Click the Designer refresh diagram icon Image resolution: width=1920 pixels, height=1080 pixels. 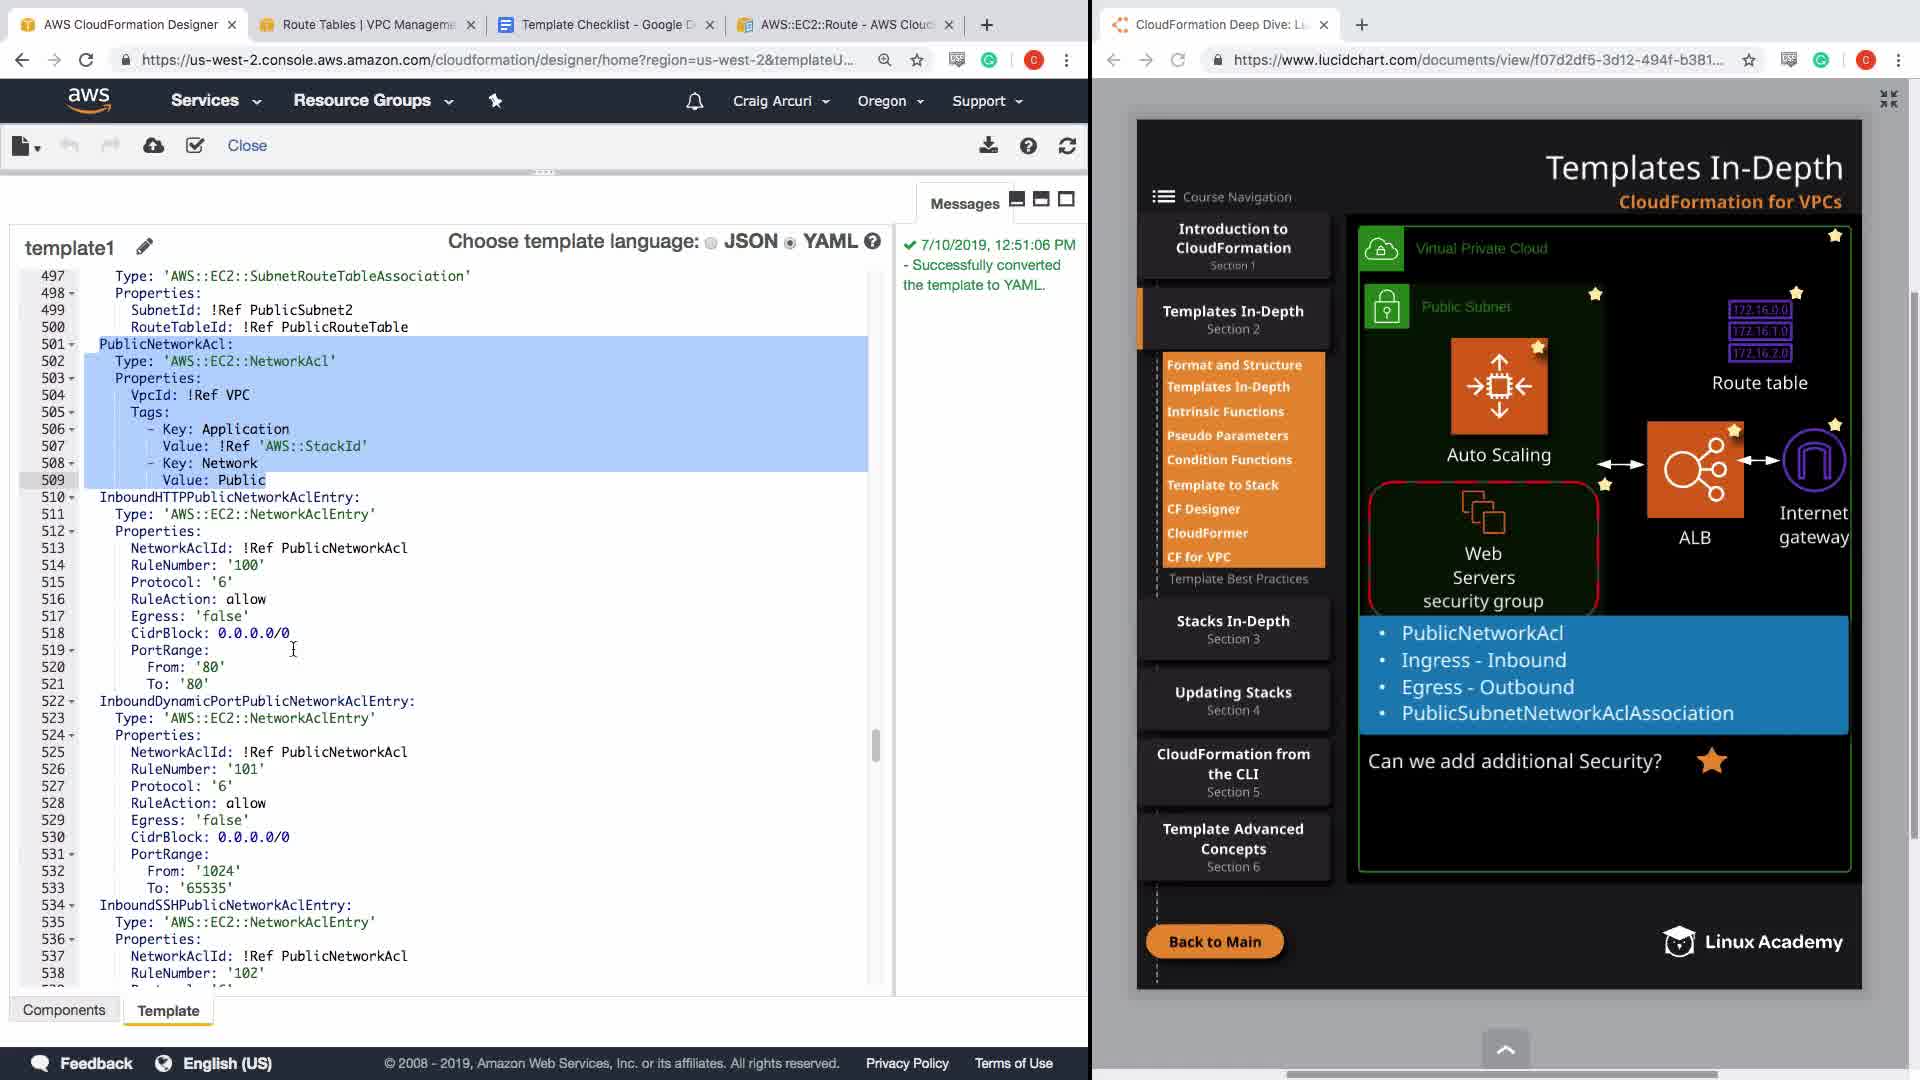(x=1067, y=146)
